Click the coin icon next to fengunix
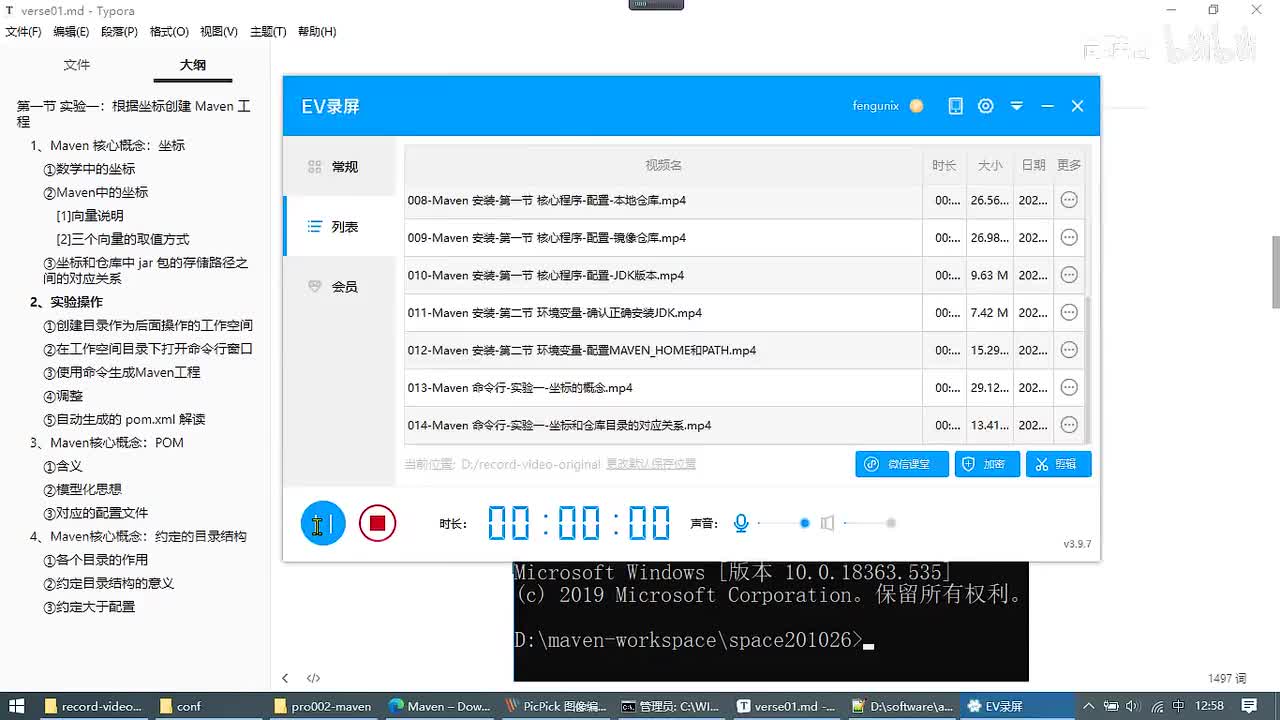Image resolution: width=1280 pixels, height=720 pixels. point(916,106)
